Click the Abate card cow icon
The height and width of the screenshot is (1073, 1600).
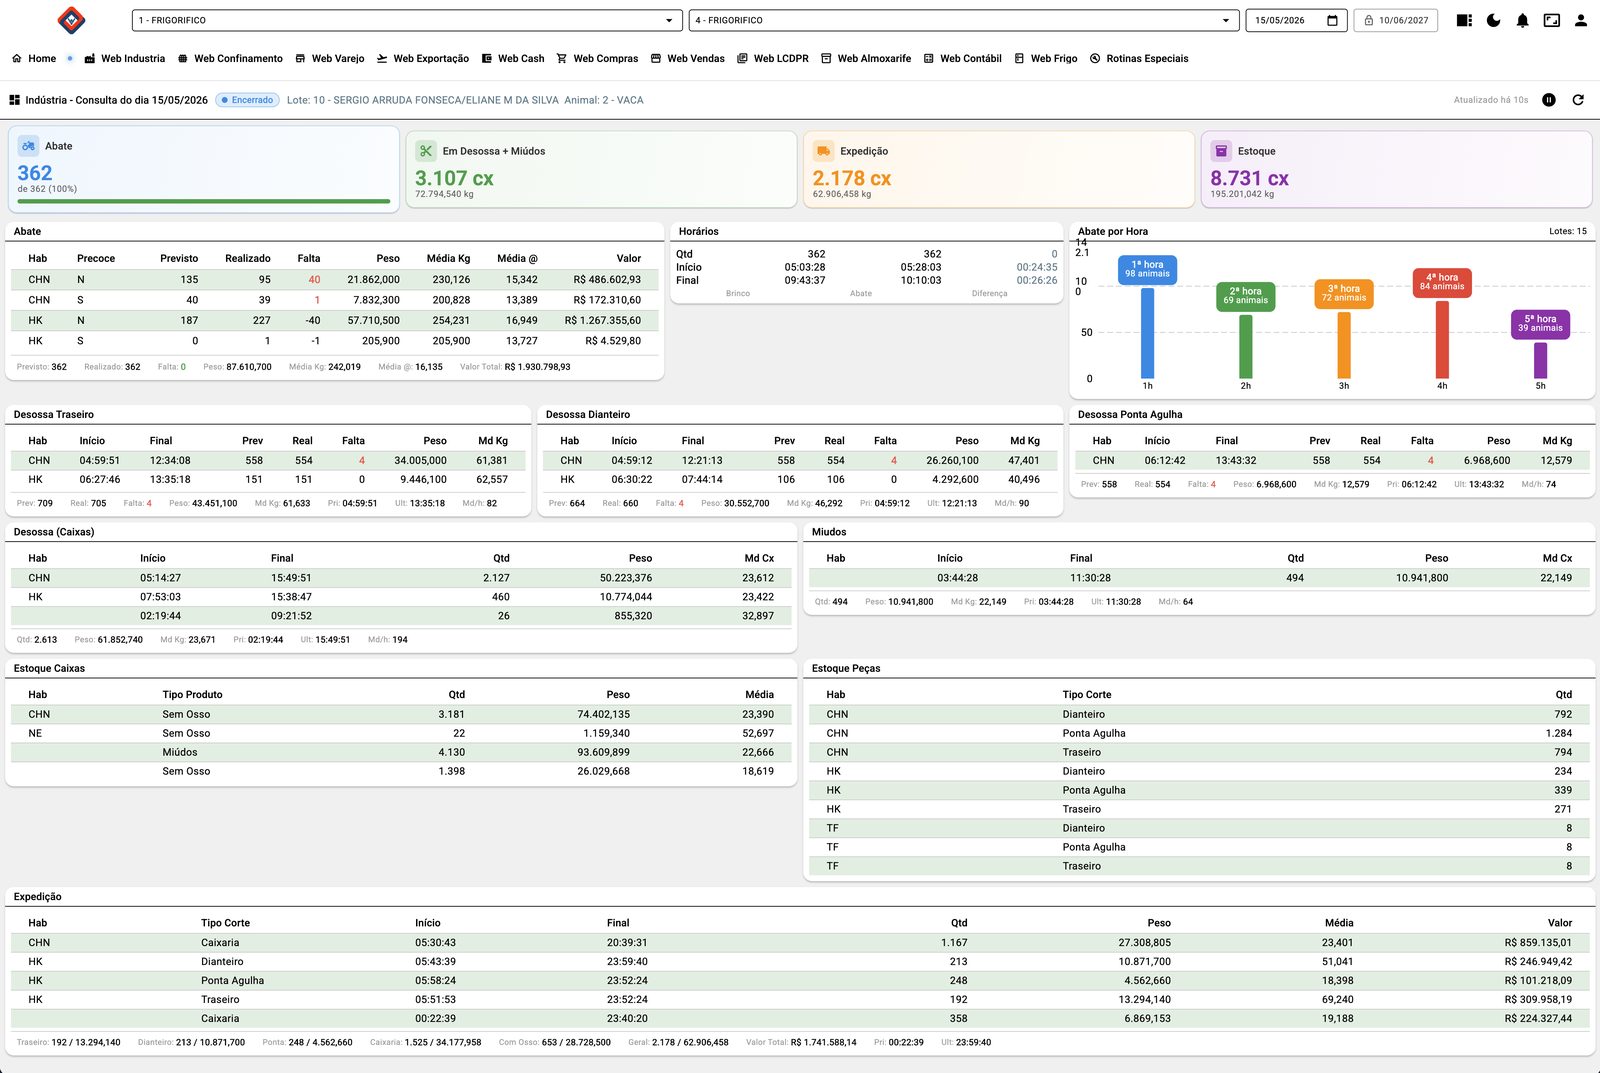point(29,146)
